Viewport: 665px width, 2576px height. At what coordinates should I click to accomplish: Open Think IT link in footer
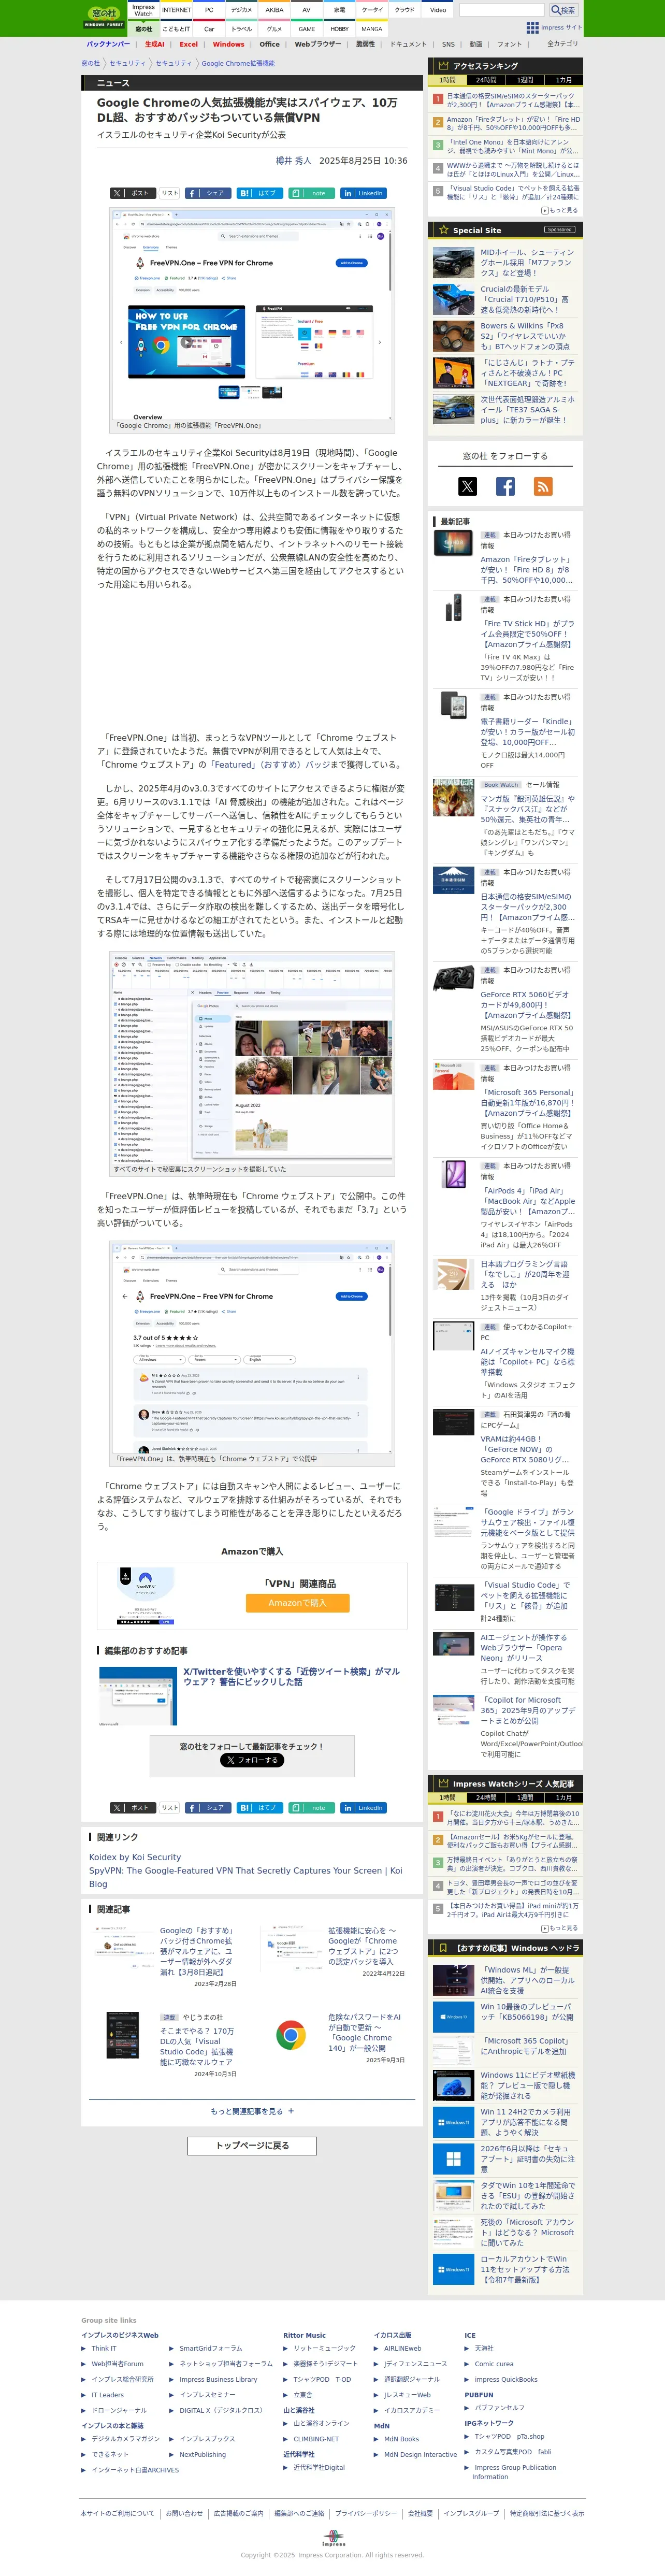[103, 2348]
